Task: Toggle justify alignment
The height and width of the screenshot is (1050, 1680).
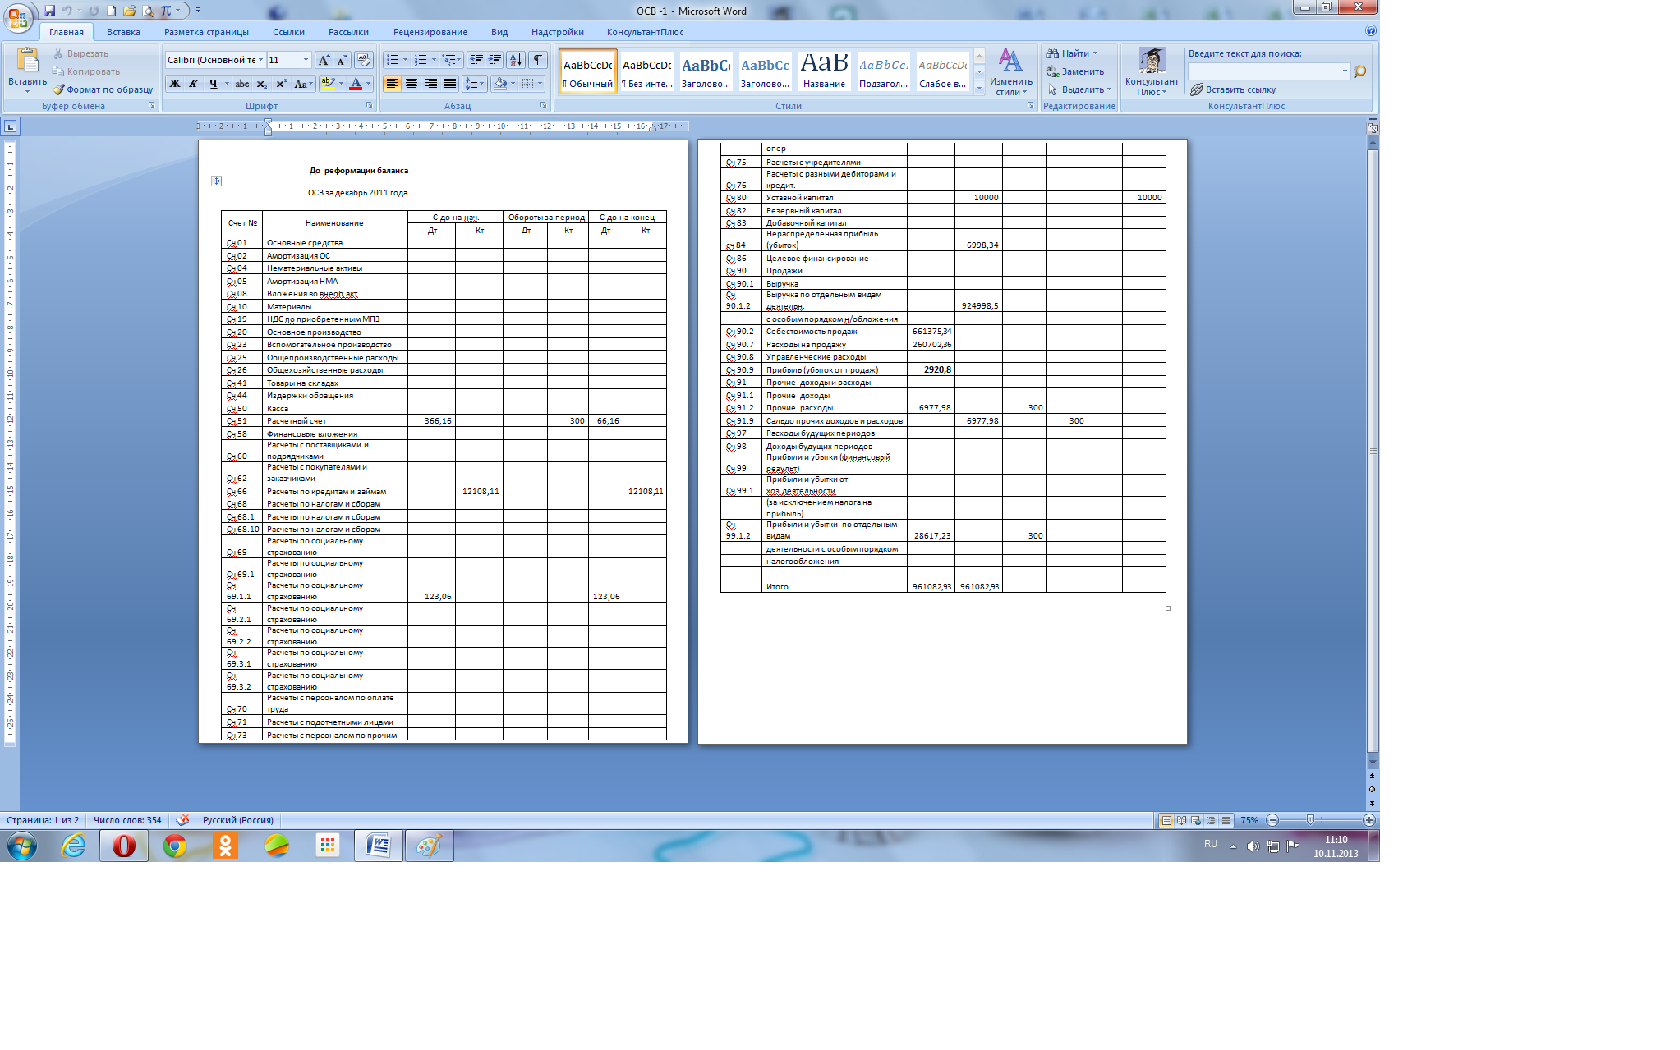Action: pos(450,84)
